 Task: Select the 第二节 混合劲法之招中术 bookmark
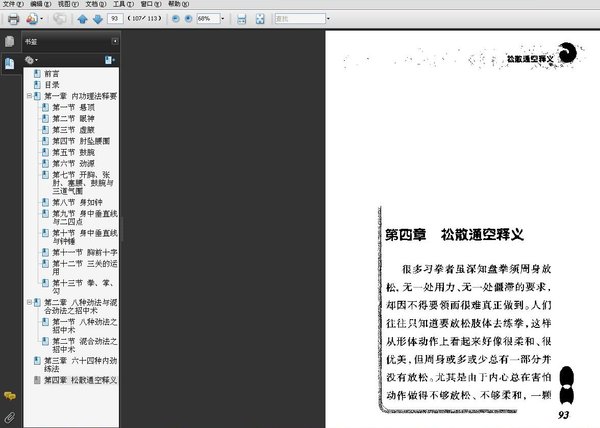click(x=85, y=345)
